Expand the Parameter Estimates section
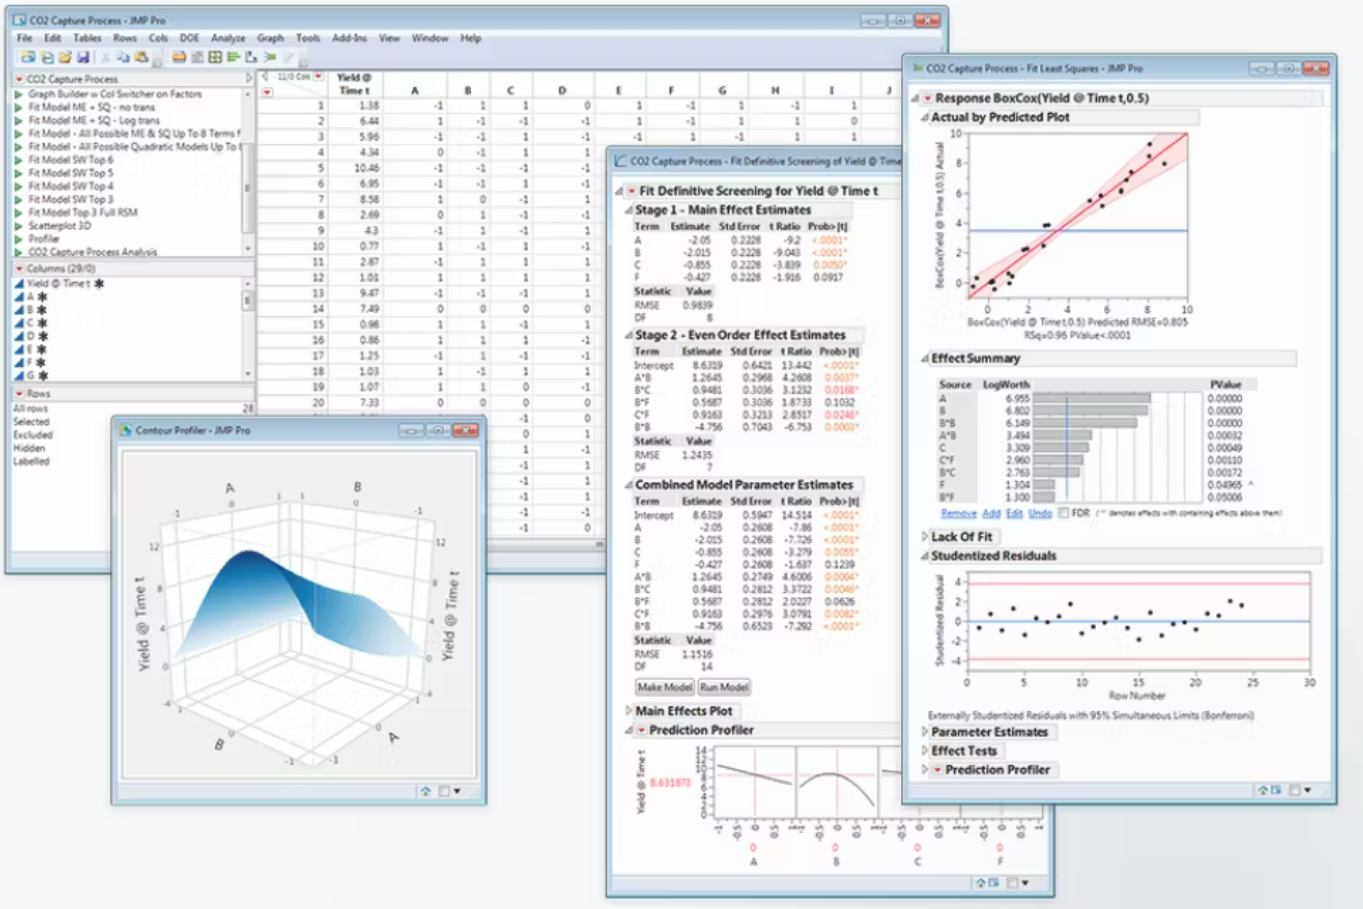The image size is (1363, 909). (924, 732)
